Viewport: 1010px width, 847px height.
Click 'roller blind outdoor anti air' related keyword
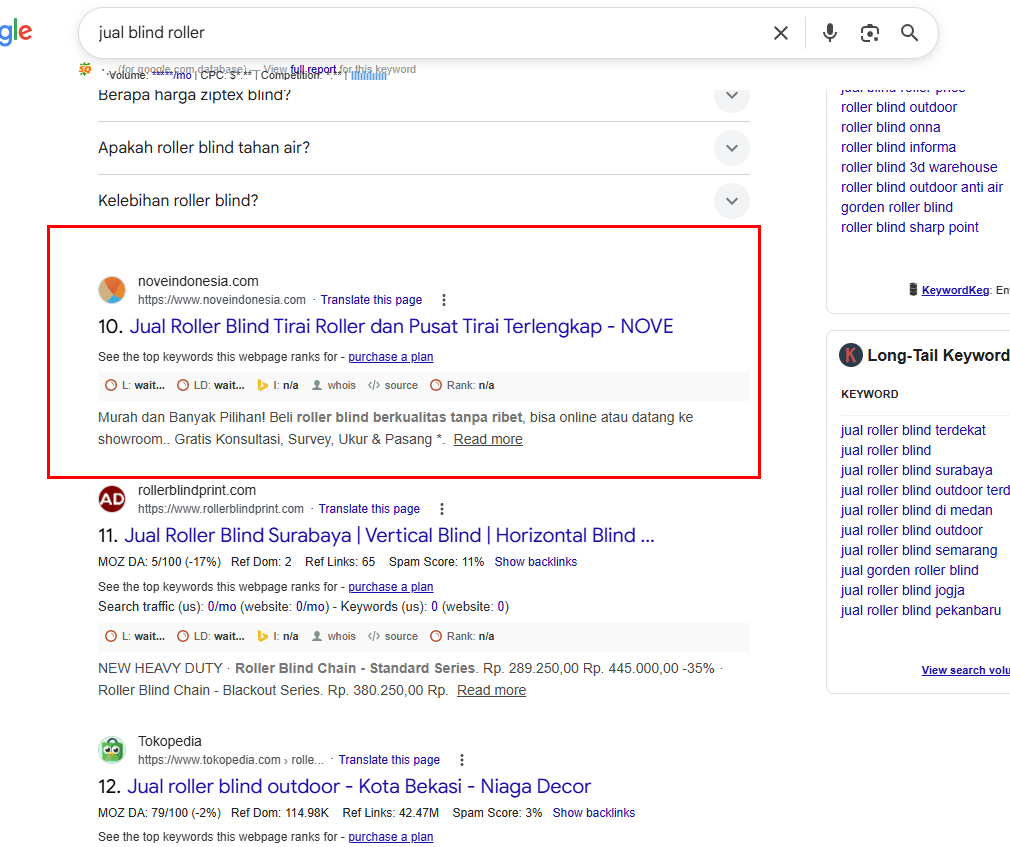pos(921,187)
